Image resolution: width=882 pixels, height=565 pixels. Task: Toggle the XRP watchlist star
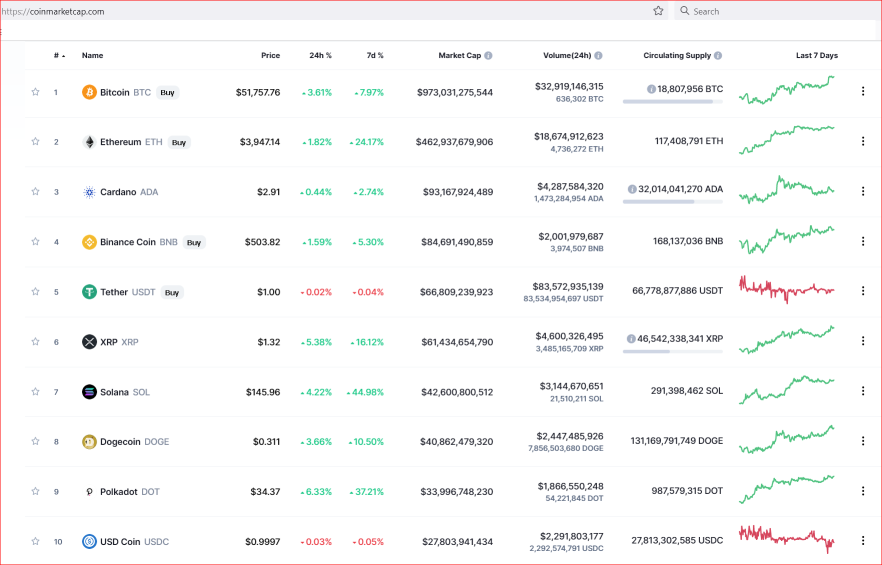(35, 342)
